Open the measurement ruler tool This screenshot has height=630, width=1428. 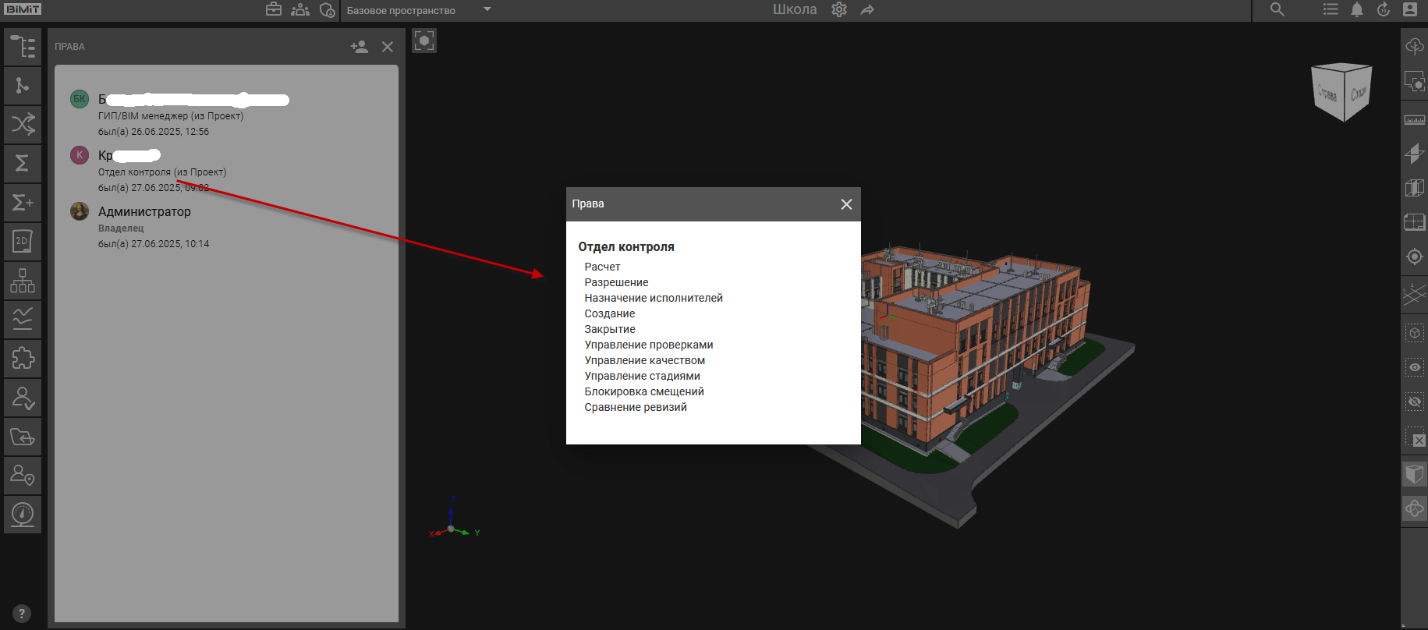pos(1414,120)
